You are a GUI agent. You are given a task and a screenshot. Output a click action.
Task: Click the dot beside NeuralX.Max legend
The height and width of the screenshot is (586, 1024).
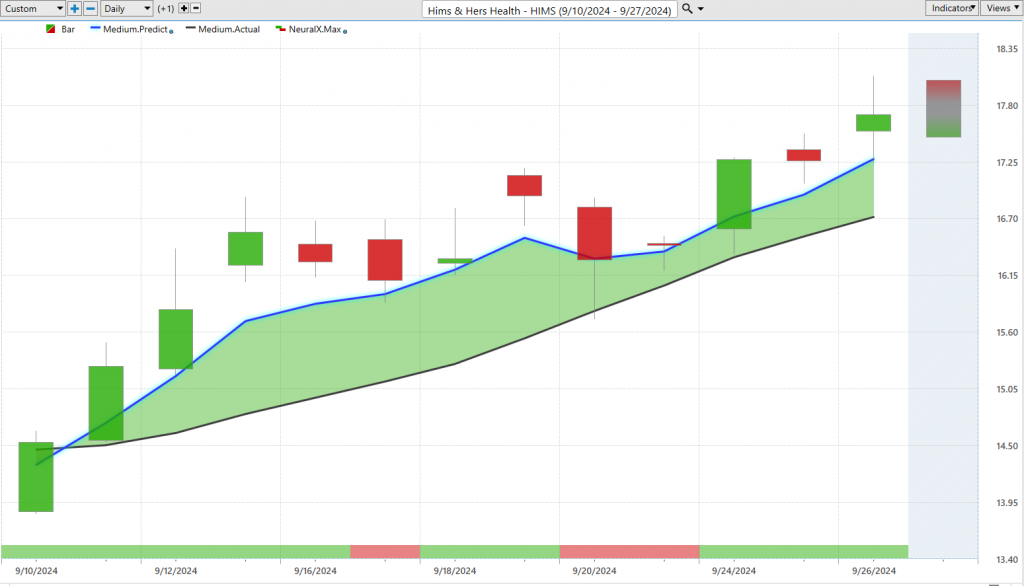pyautogui.click(x=345, y=31)
